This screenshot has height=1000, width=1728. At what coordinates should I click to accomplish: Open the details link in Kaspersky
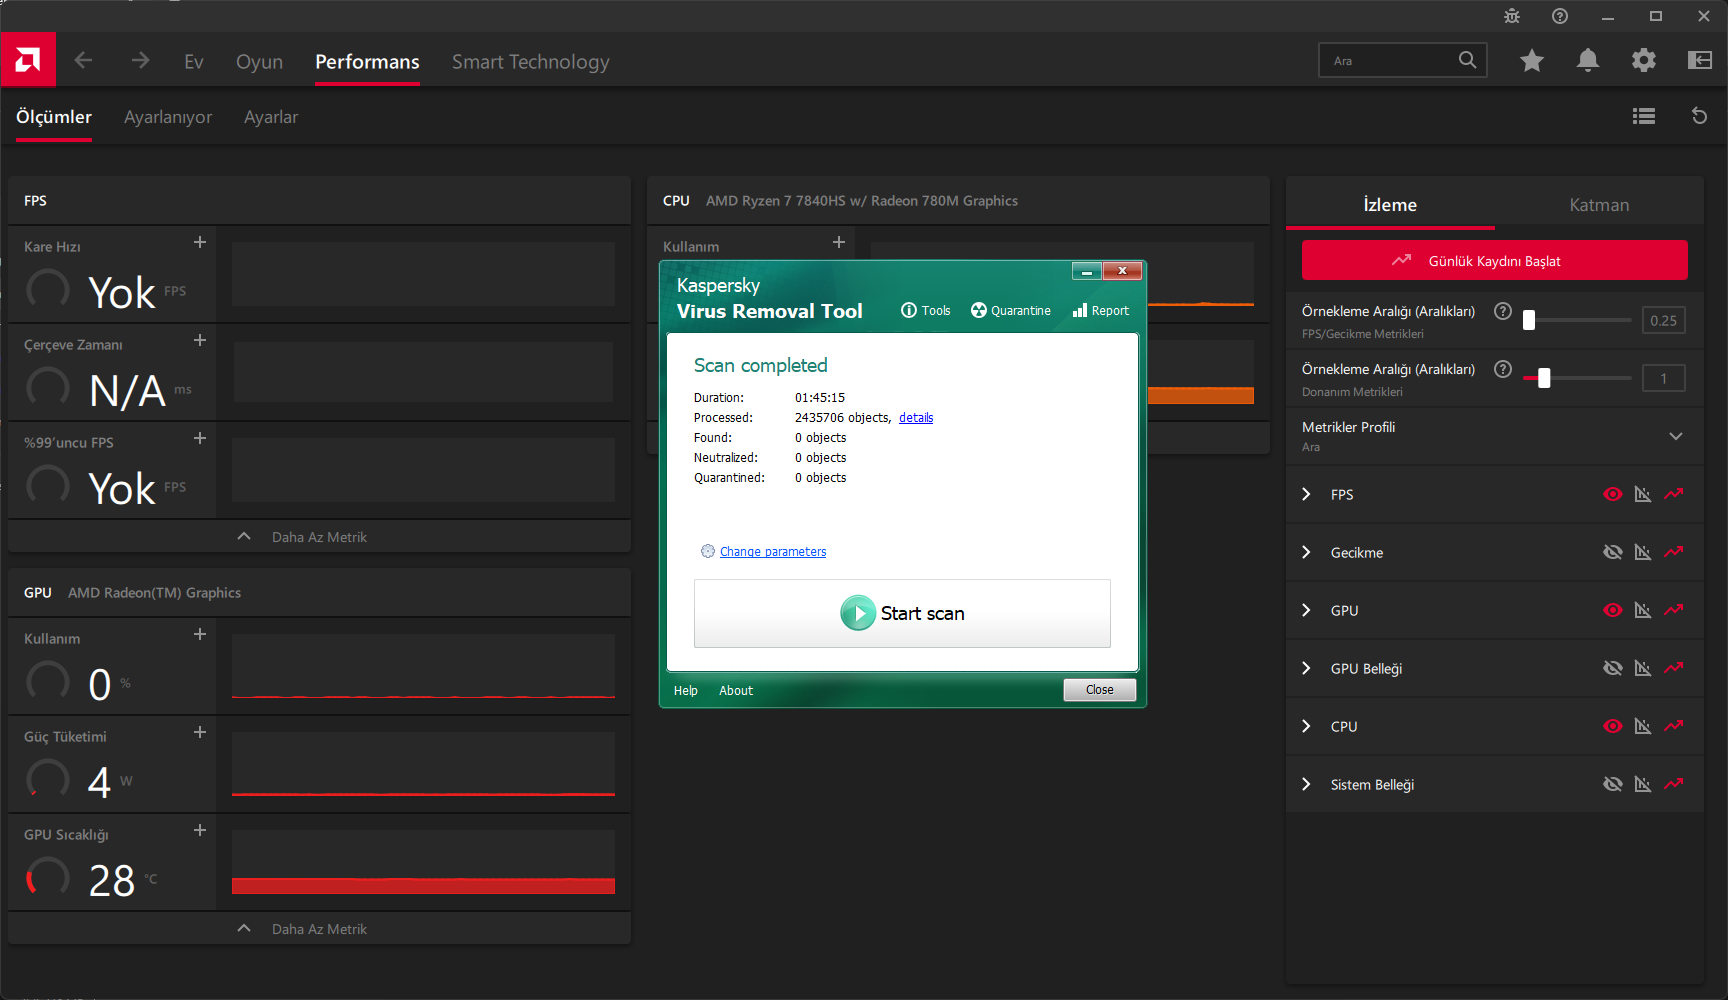916,418
